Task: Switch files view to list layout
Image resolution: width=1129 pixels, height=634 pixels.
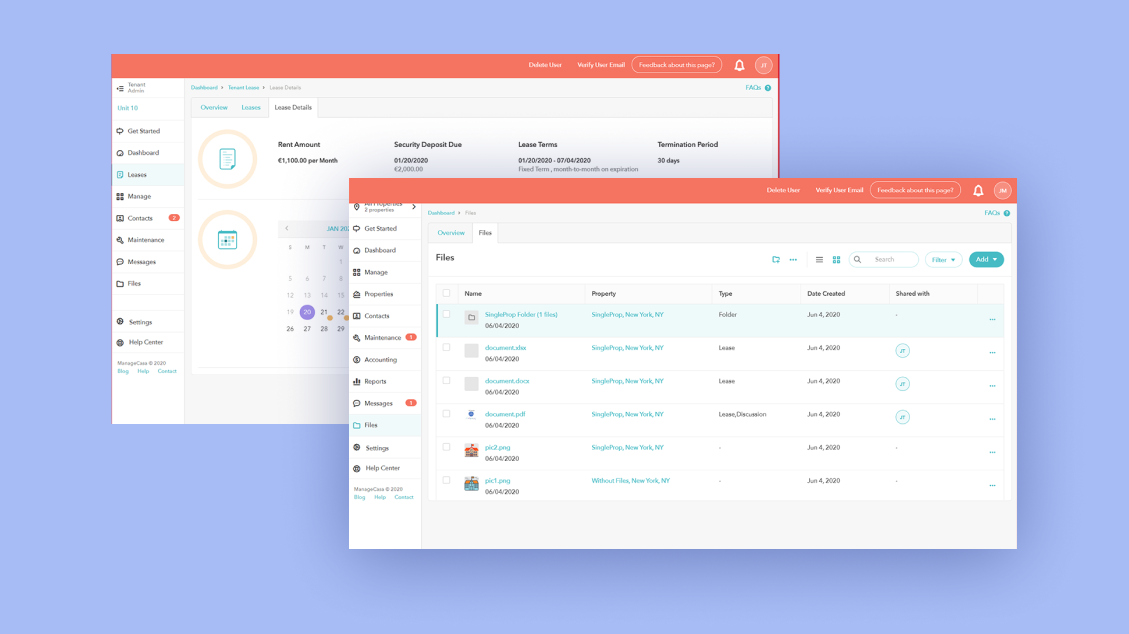Action: pos(821,260)
